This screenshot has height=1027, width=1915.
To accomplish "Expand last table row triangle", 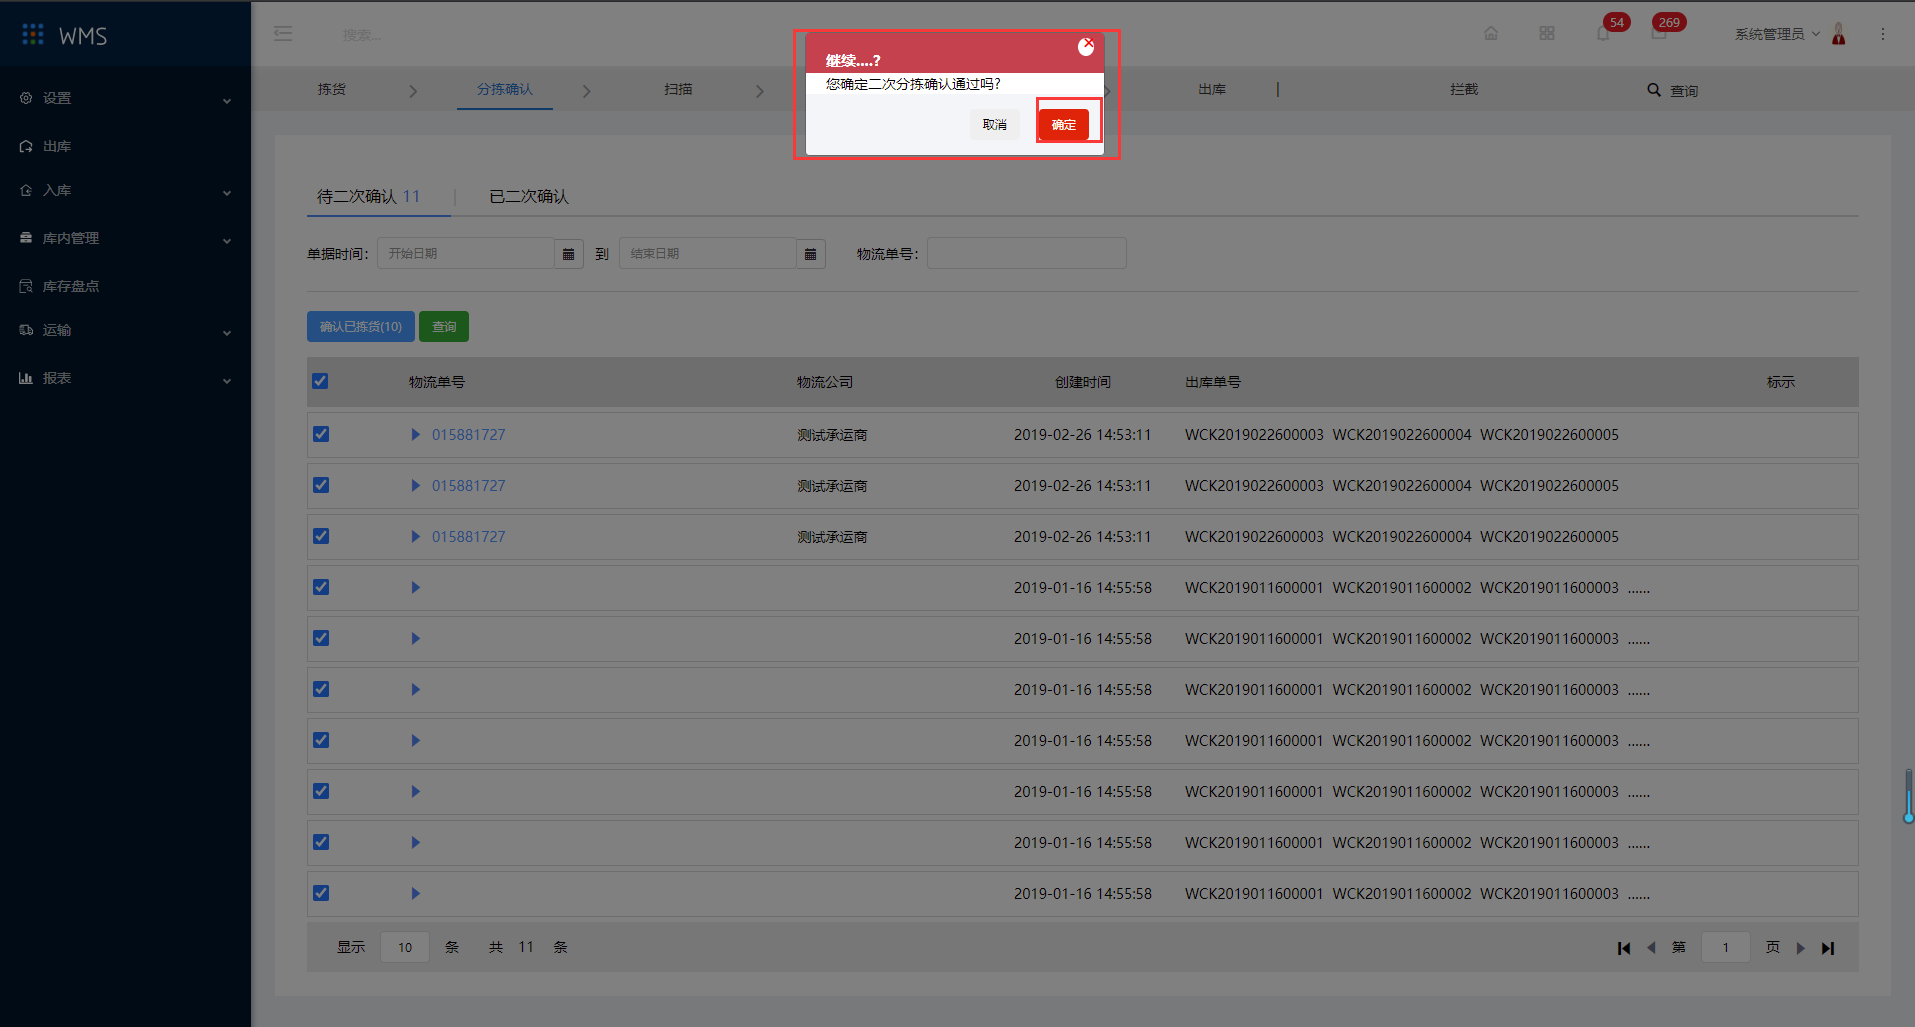I will coord(415,893).
